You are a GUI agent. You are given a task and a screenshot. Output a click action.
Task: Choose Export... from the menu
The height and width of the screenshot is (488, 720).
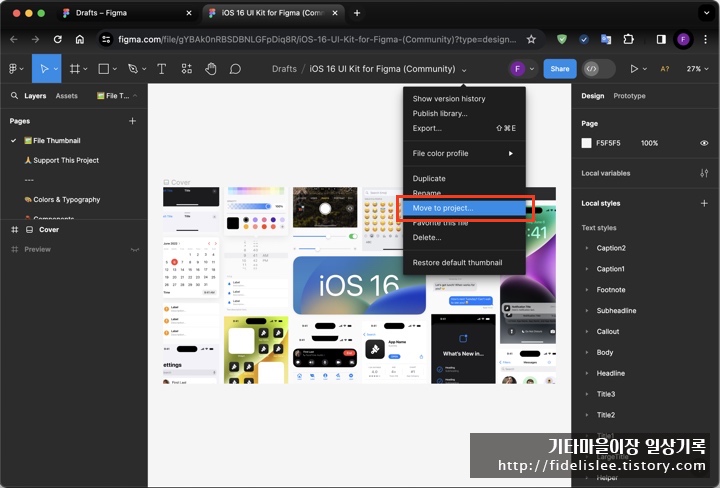tap(464, 128)
